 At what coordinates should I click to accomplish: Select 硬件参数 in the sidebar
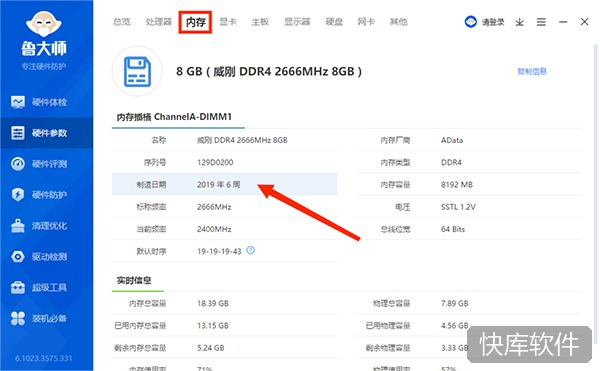coord(46,133)
